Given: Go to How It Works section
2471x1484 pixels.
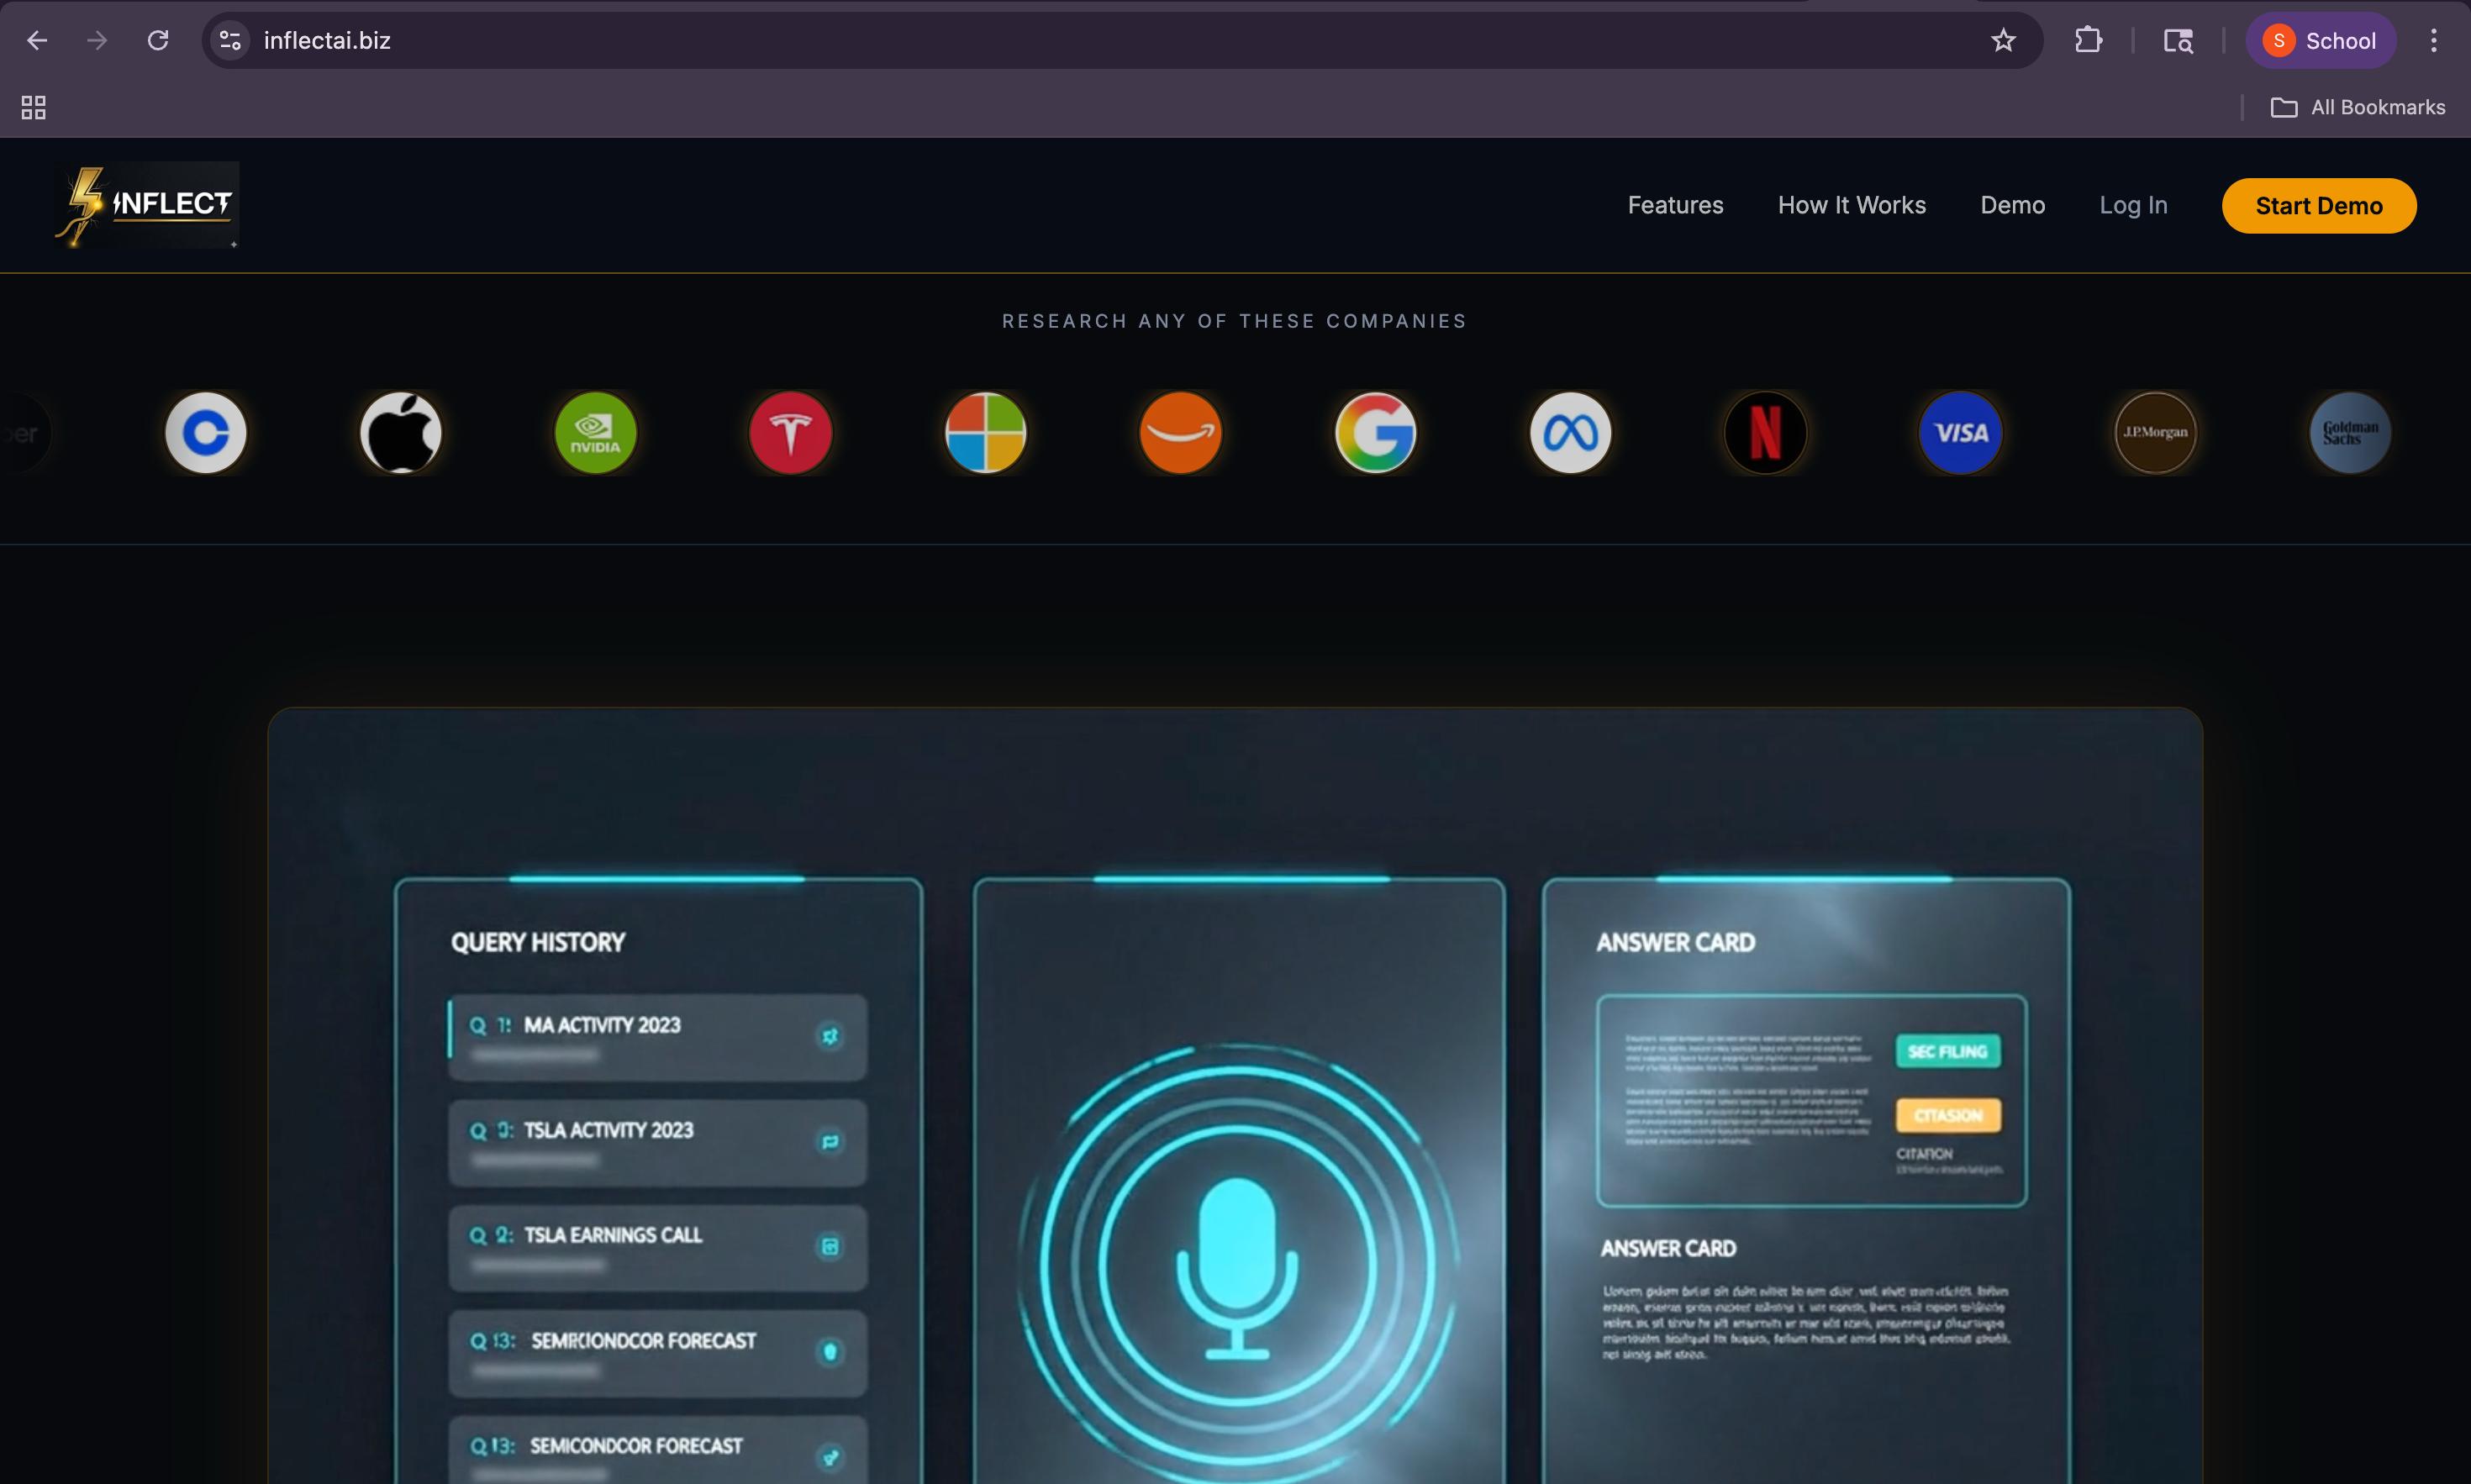Looking at the screenshot, I should 1851,205.
